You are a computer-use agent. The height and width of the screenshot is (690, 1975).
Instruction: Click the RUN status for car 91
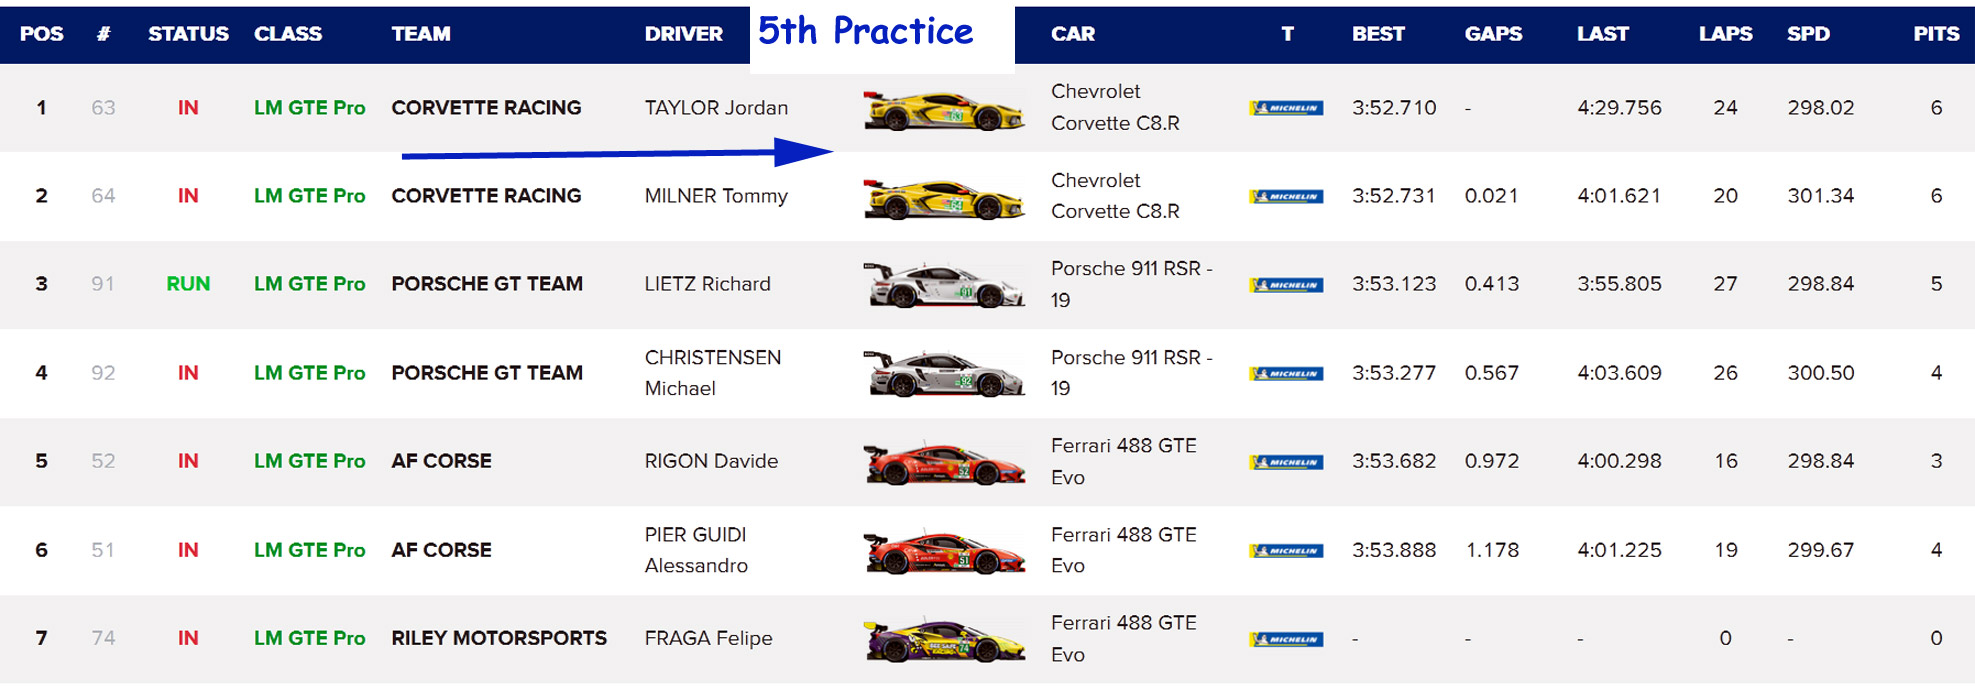pos(188,284)
